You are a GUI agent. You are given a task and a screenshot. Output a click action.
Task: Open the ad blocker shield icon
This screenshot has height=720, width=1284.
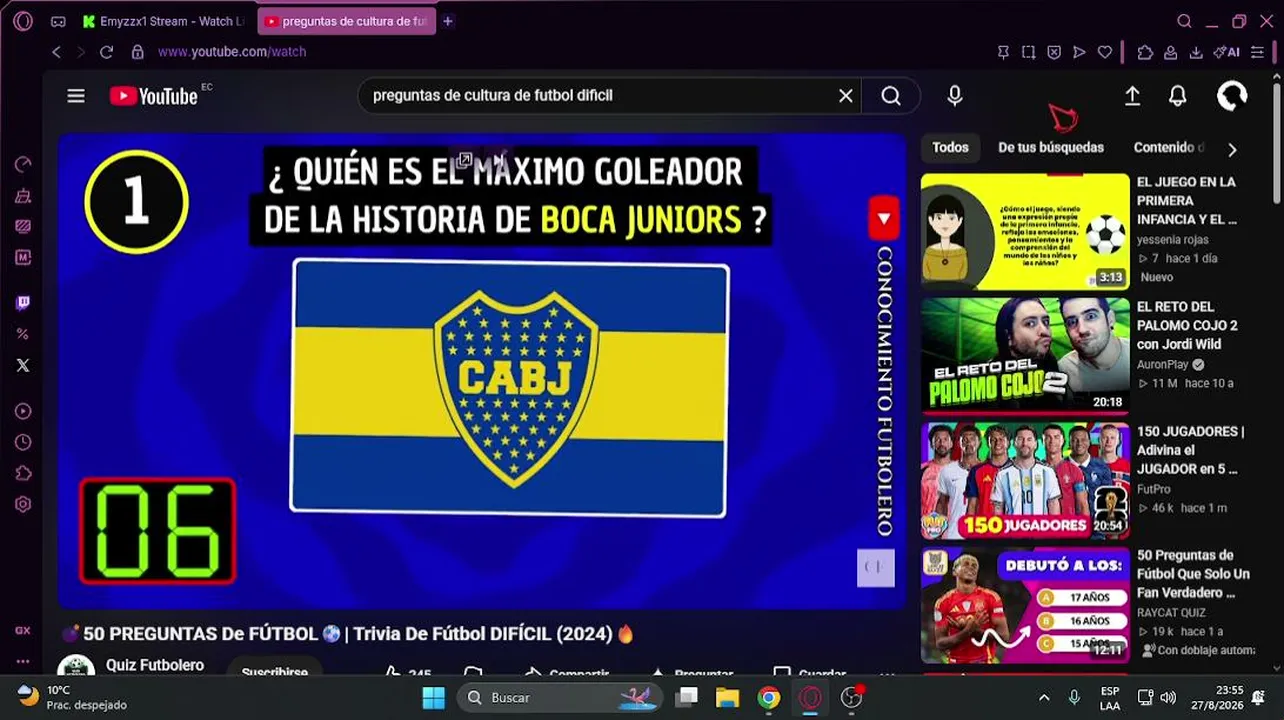1054,52
